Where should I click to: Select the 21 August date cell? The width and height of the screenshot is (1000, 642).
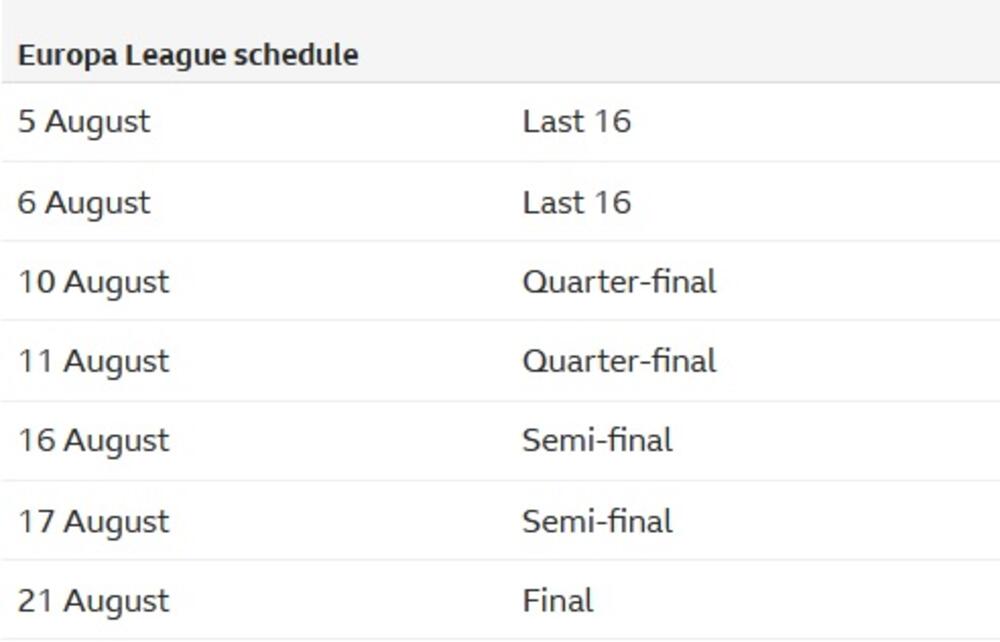[x=94, y=601]
